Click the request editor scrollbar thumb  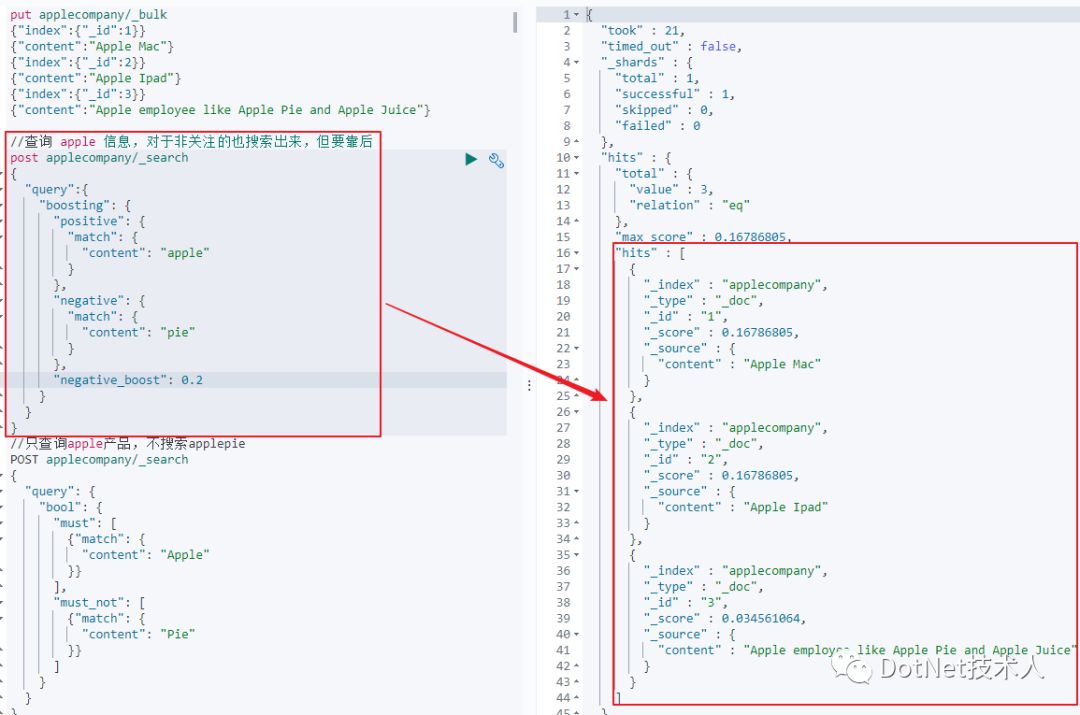click(515, 22)
